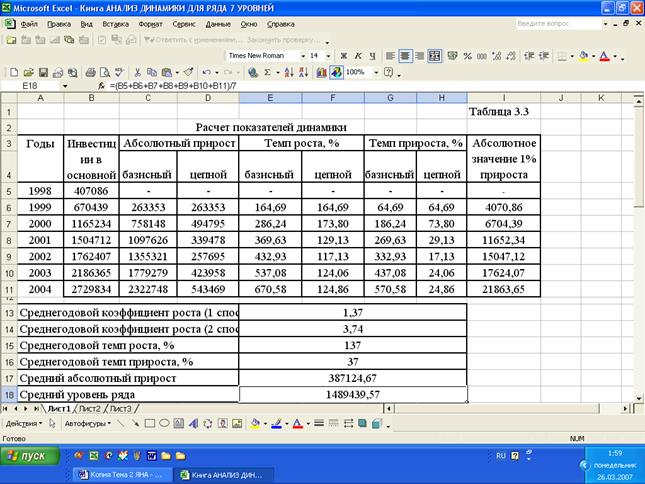Toggle the Drawing toolbar button
Viewport: 645px width, 484px height.
click(336, 73)
